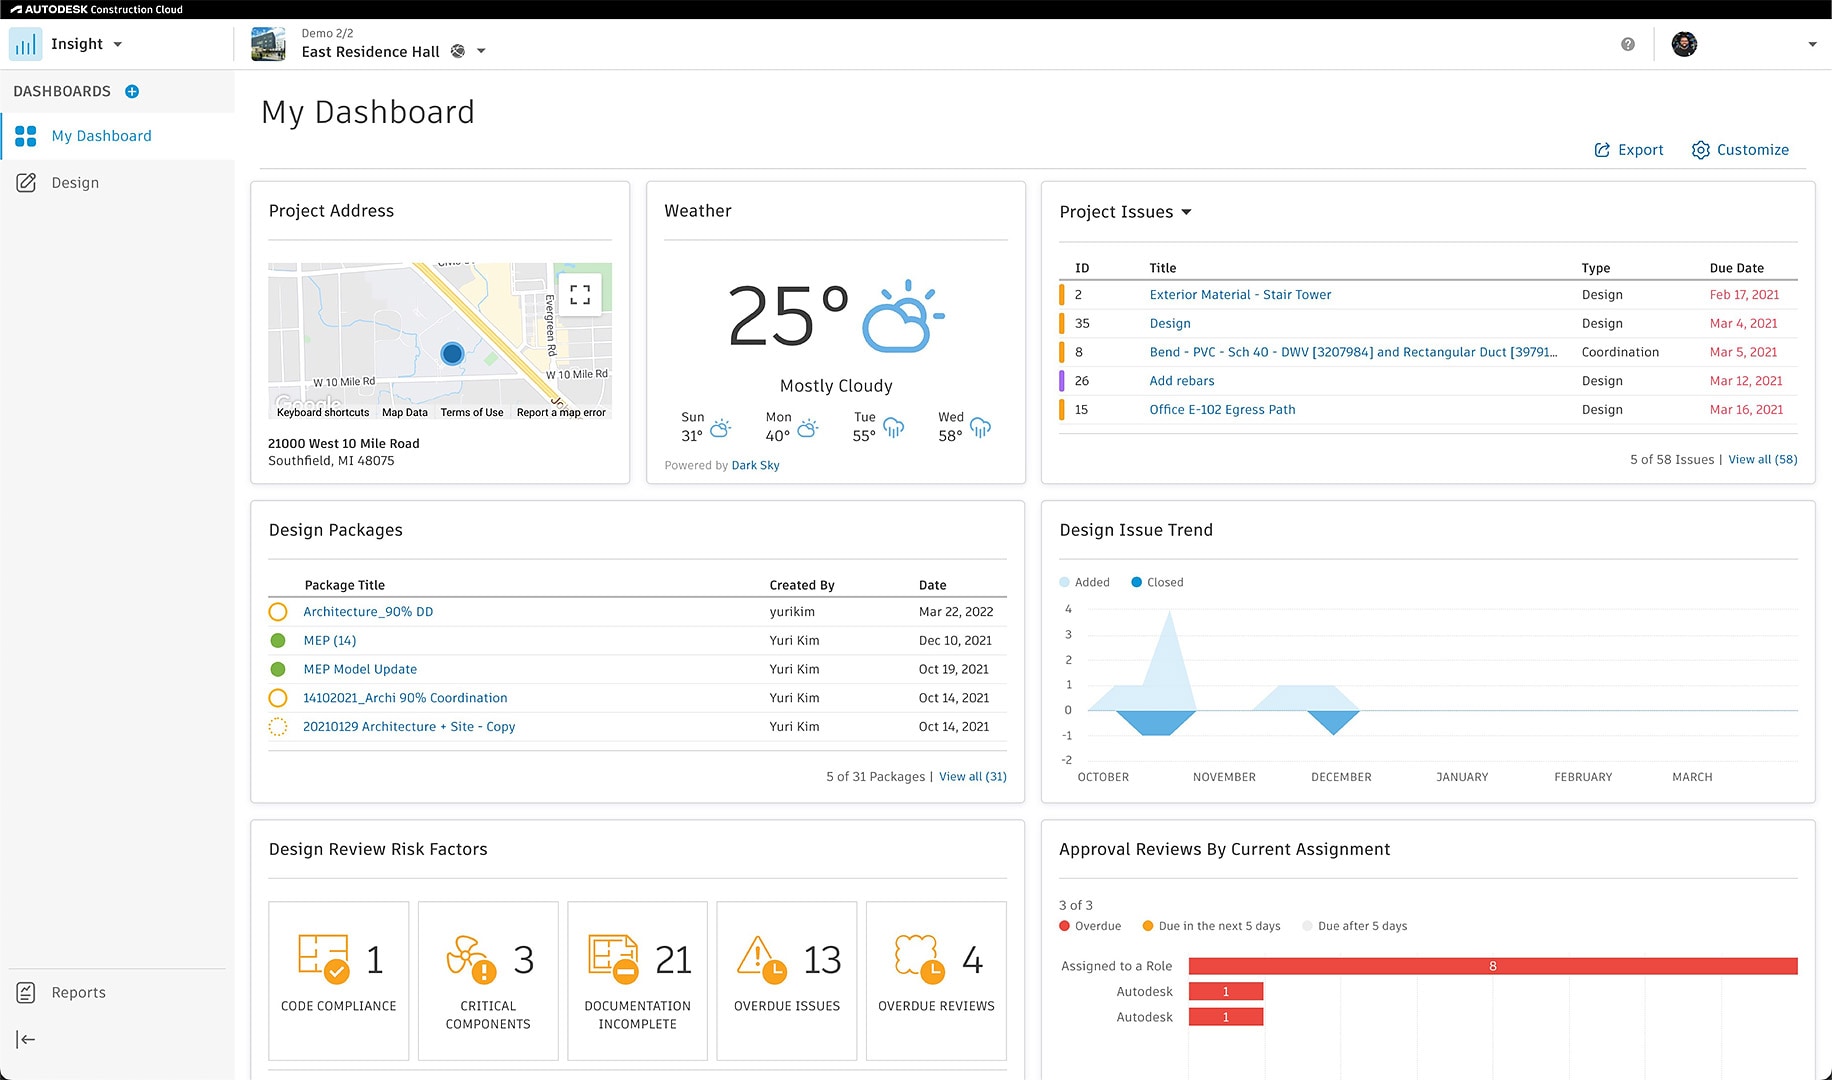
Task: Toggle the Added series in legend
Action: tap(1084, 583)
